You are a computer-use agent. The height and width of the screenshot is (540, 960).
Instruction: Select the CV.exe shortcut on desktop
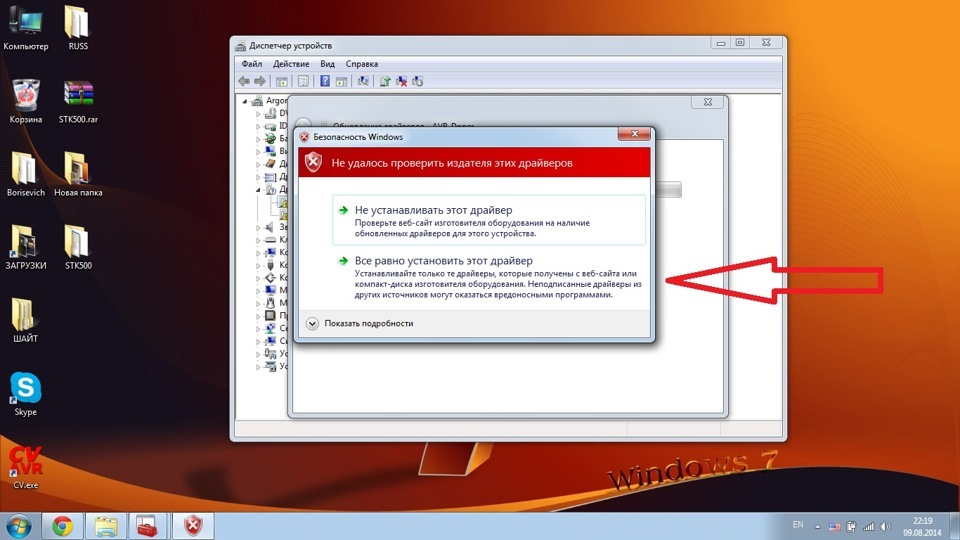pos(26,467)
